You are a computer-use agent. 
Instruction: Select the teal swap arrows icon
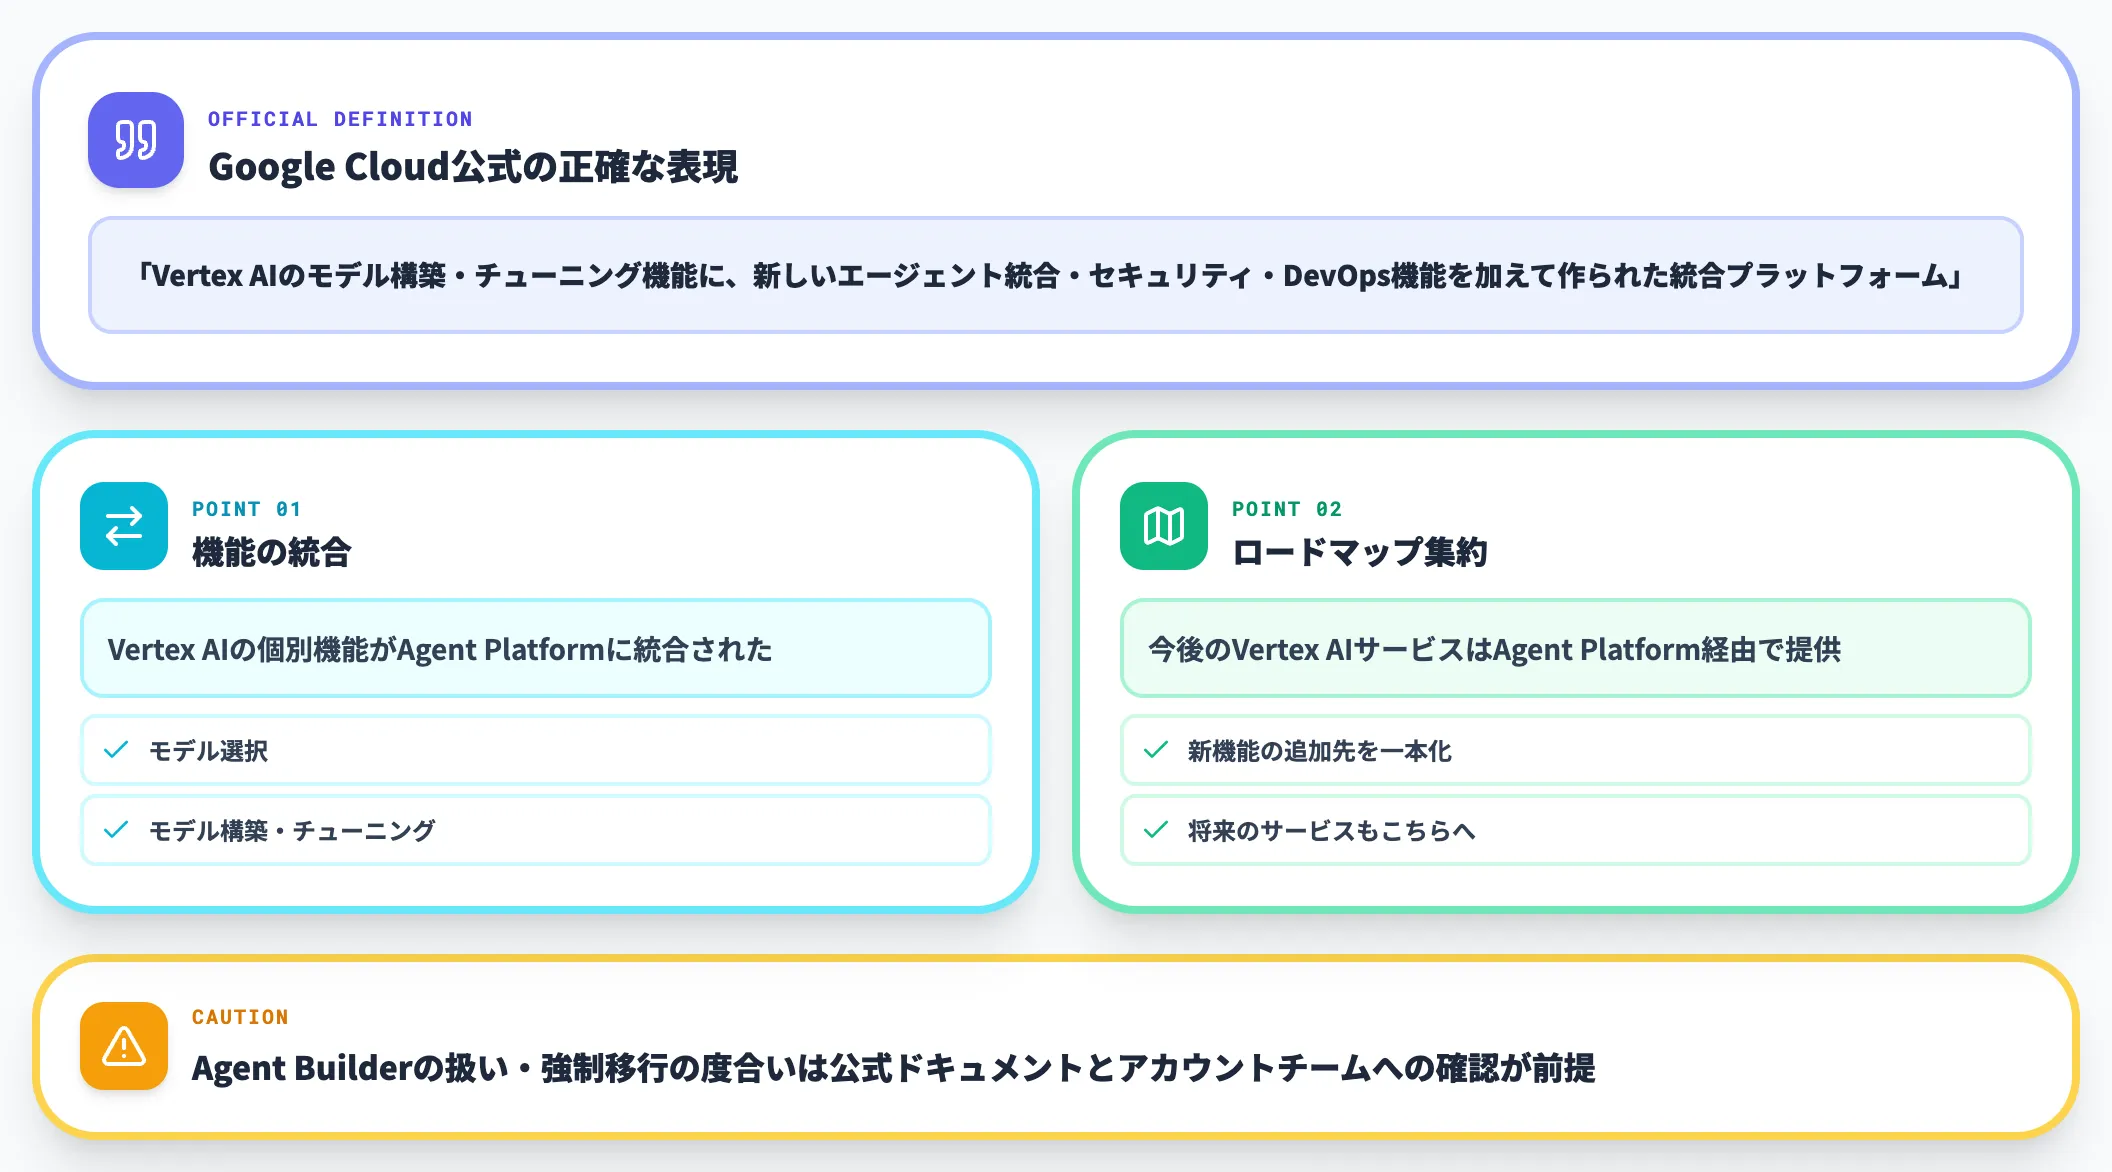[123, 526]
